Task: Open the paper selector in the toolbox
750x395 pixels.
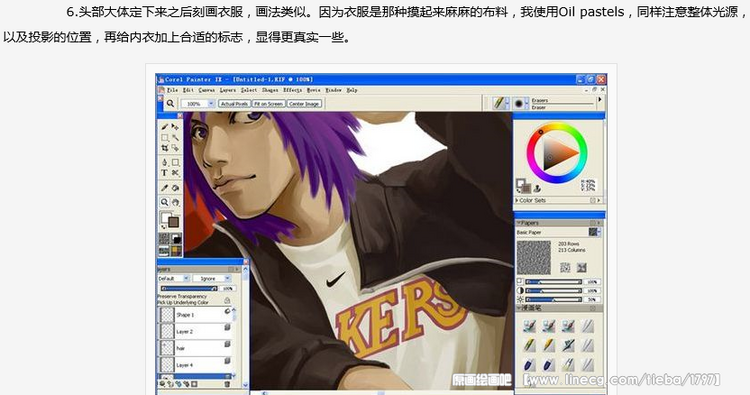Action: point(164,239)
